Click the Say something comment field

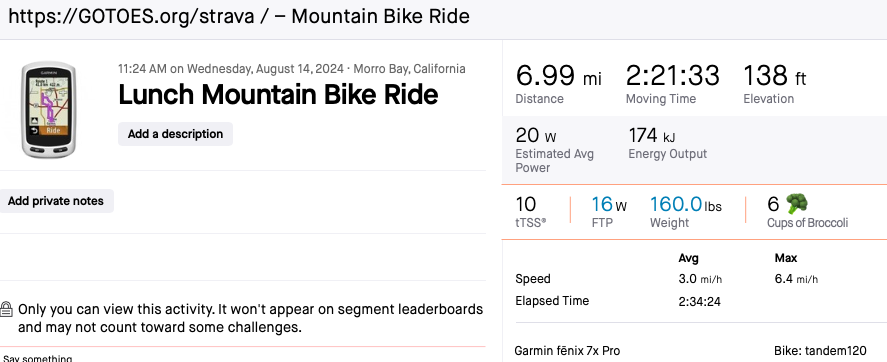pyautogui.click(x=38, y=358)
